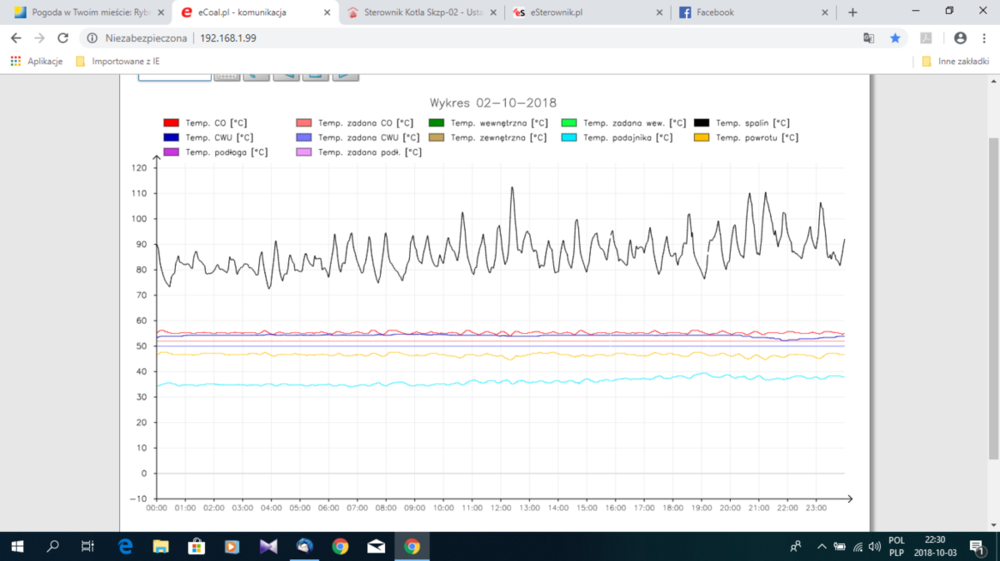Viewport: 1000px width, 561px height.
Task: Bookmark this page with the star icon
Action: [895, 38]
